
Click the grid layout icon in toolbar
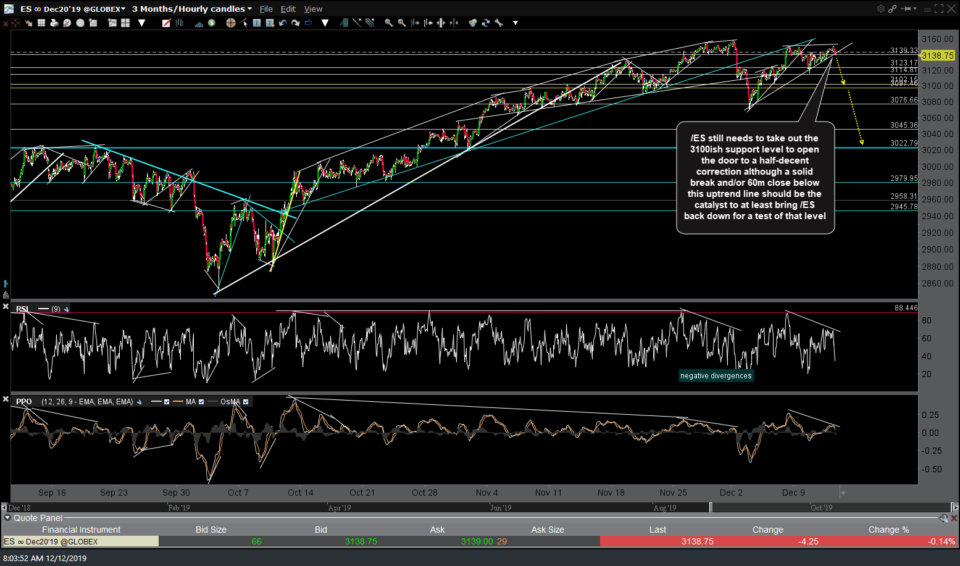coord(41,23)
